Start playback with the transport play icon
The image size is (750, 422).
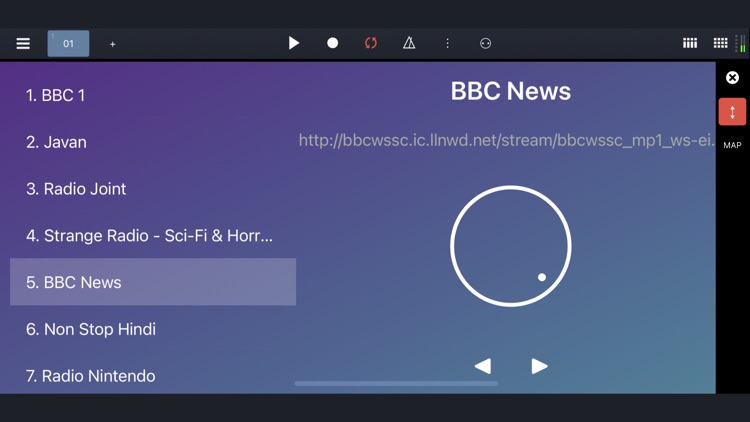point(294,43)
